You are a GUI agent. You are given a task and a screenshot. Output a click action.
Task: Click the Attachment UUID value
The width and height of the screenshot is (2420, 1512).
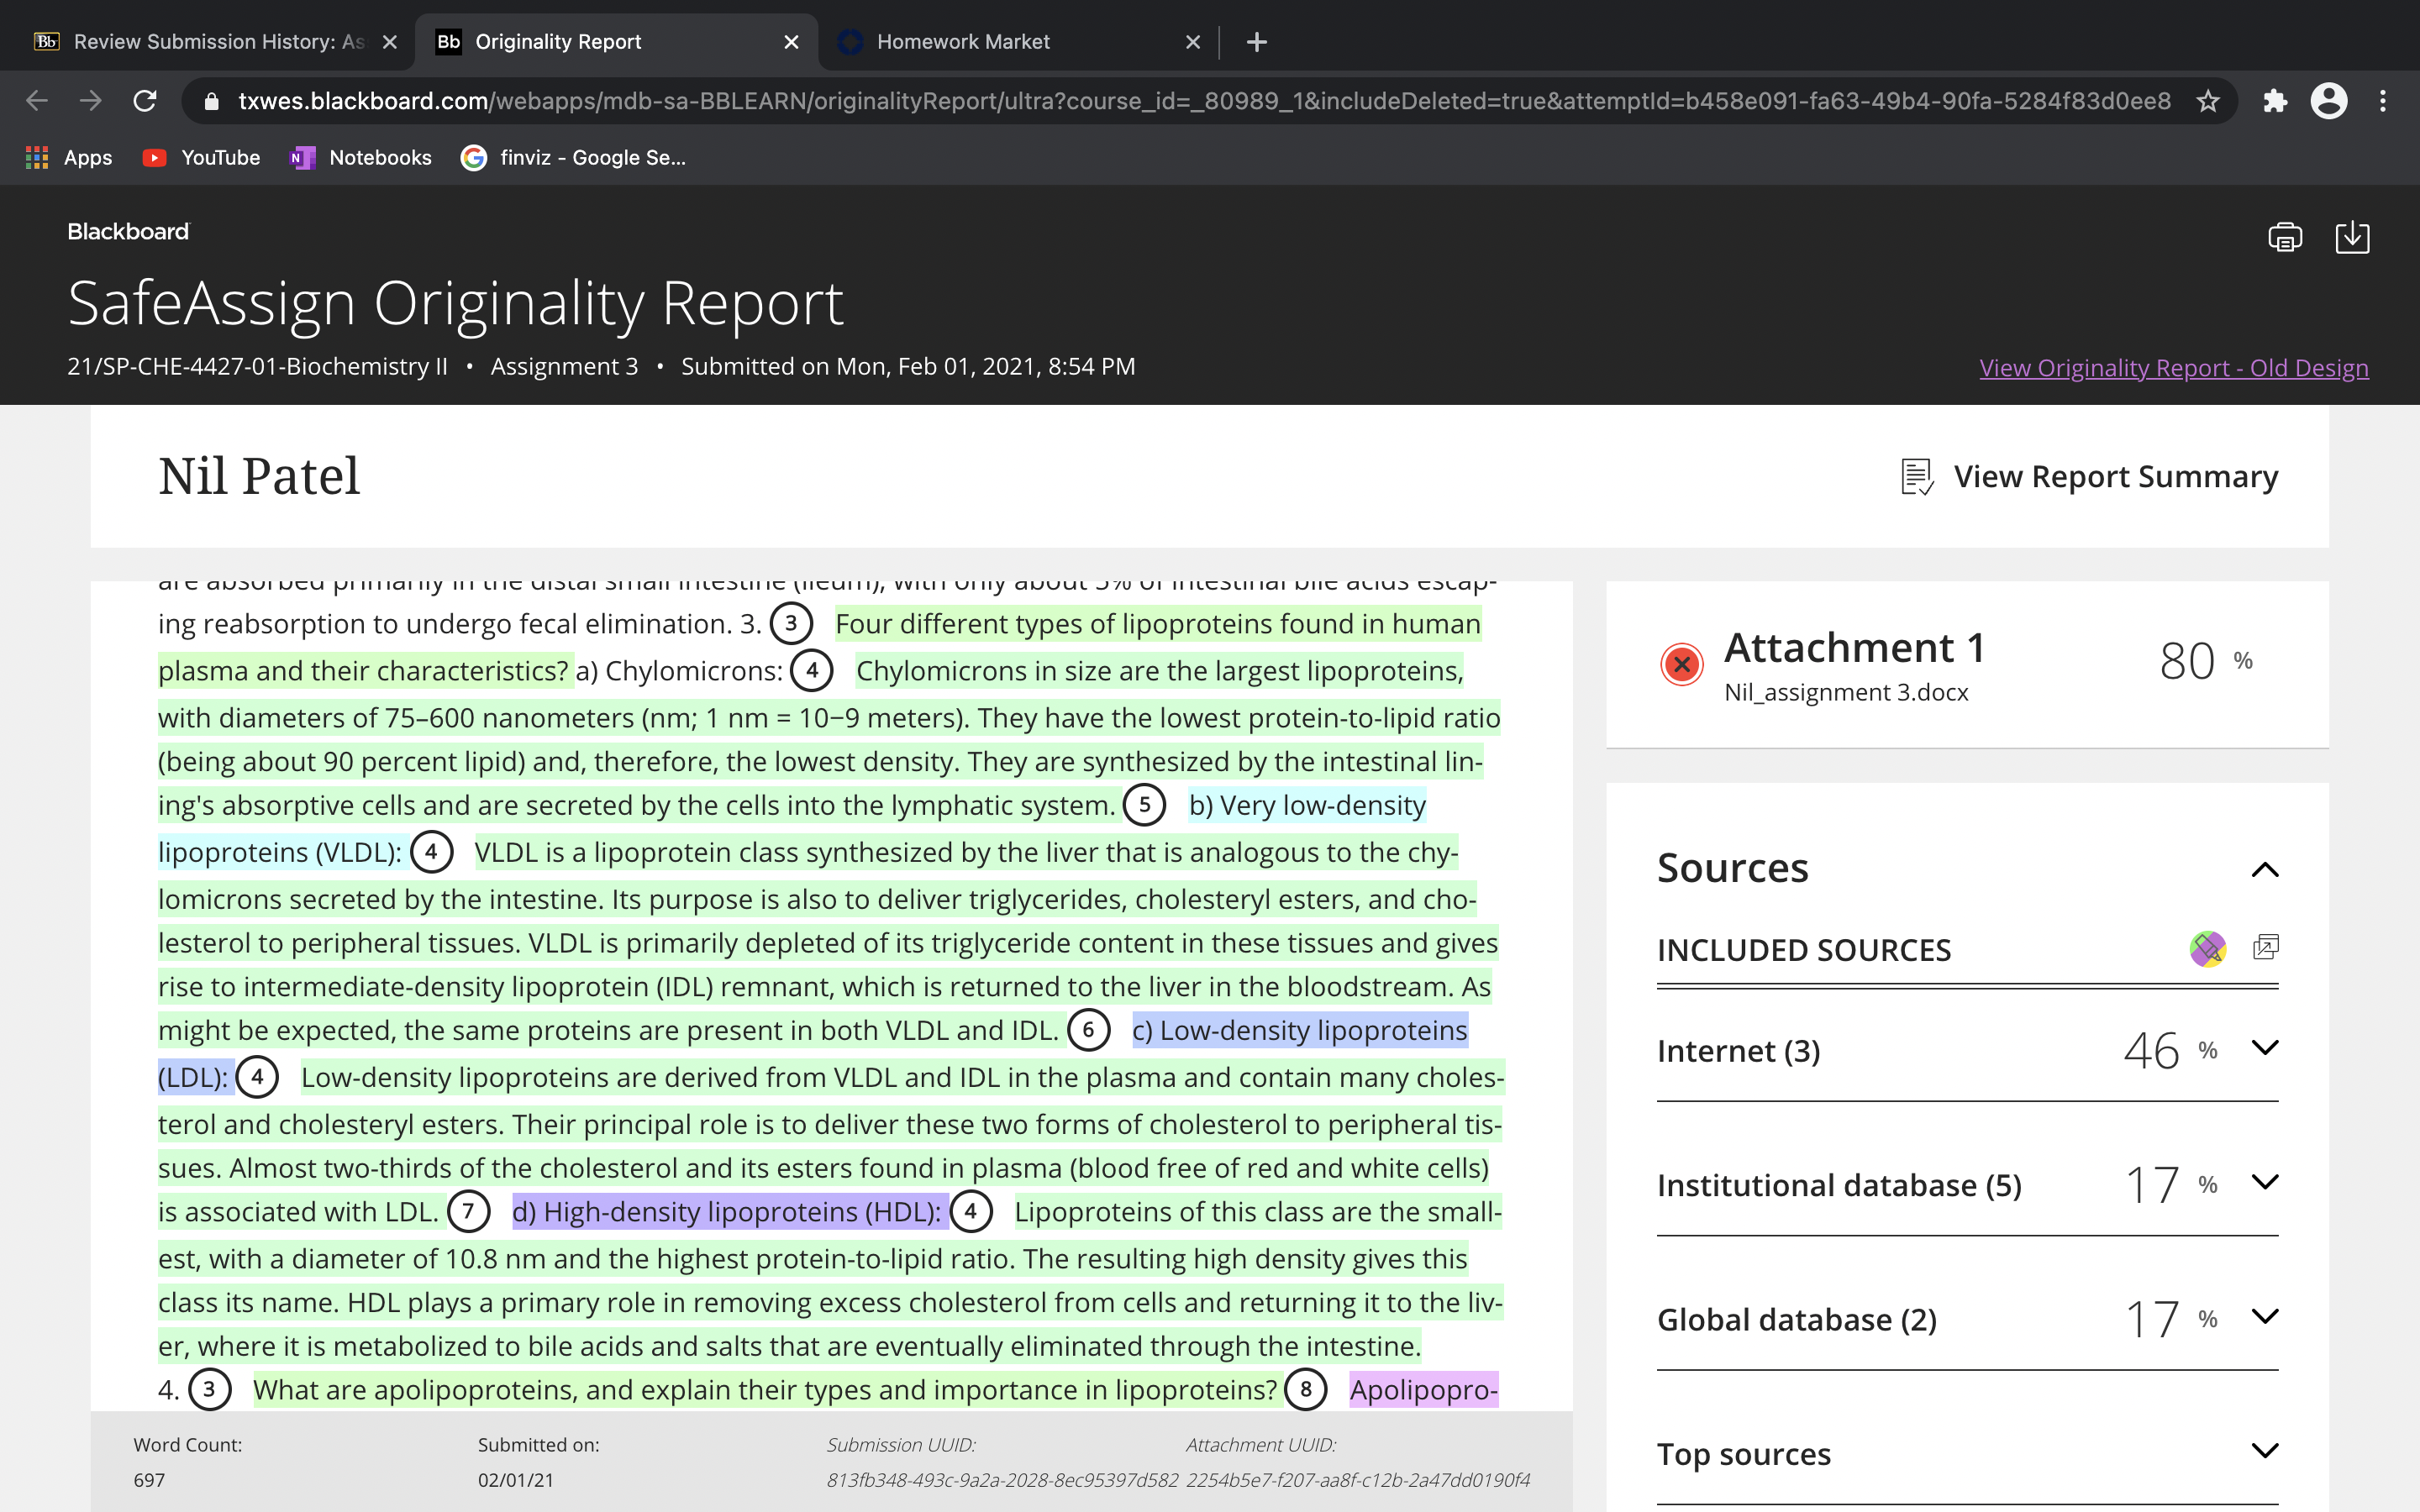pyautogui.click(x=1358, y=1480)
